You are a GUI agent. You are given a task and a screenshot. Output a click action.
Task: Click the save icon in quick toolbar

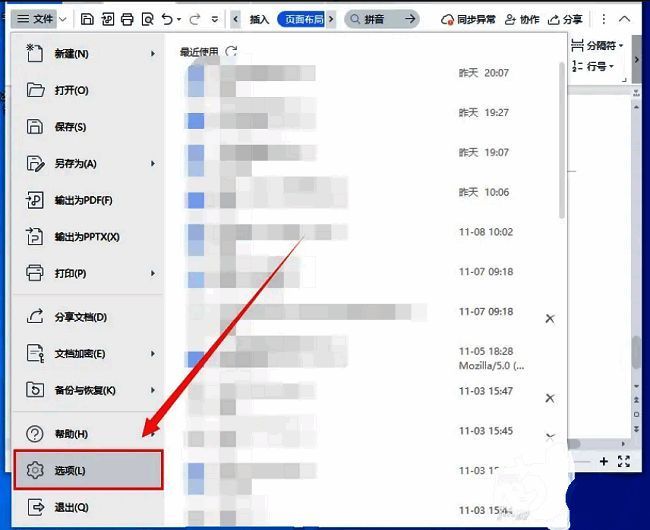tap(87, 19)
